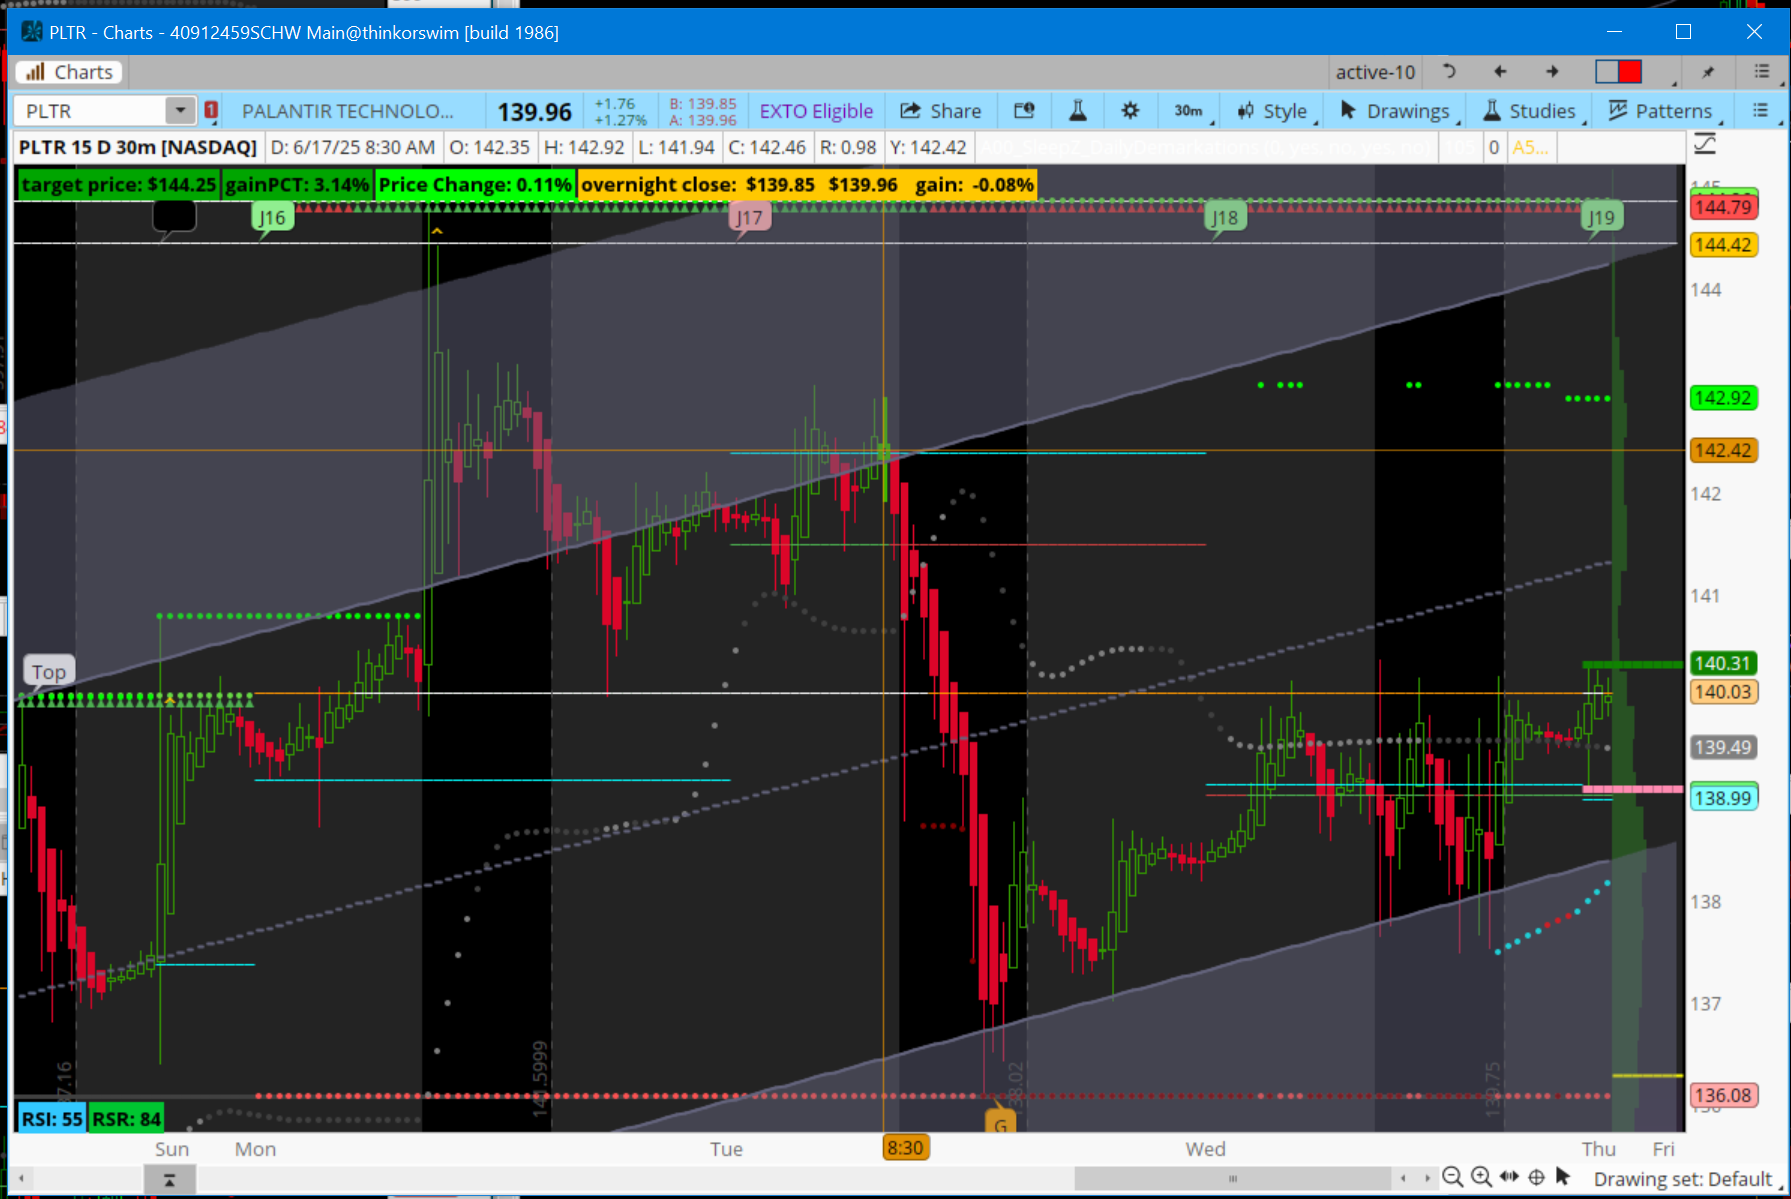
Task: Click the Top label bubble
Action: 48,672
